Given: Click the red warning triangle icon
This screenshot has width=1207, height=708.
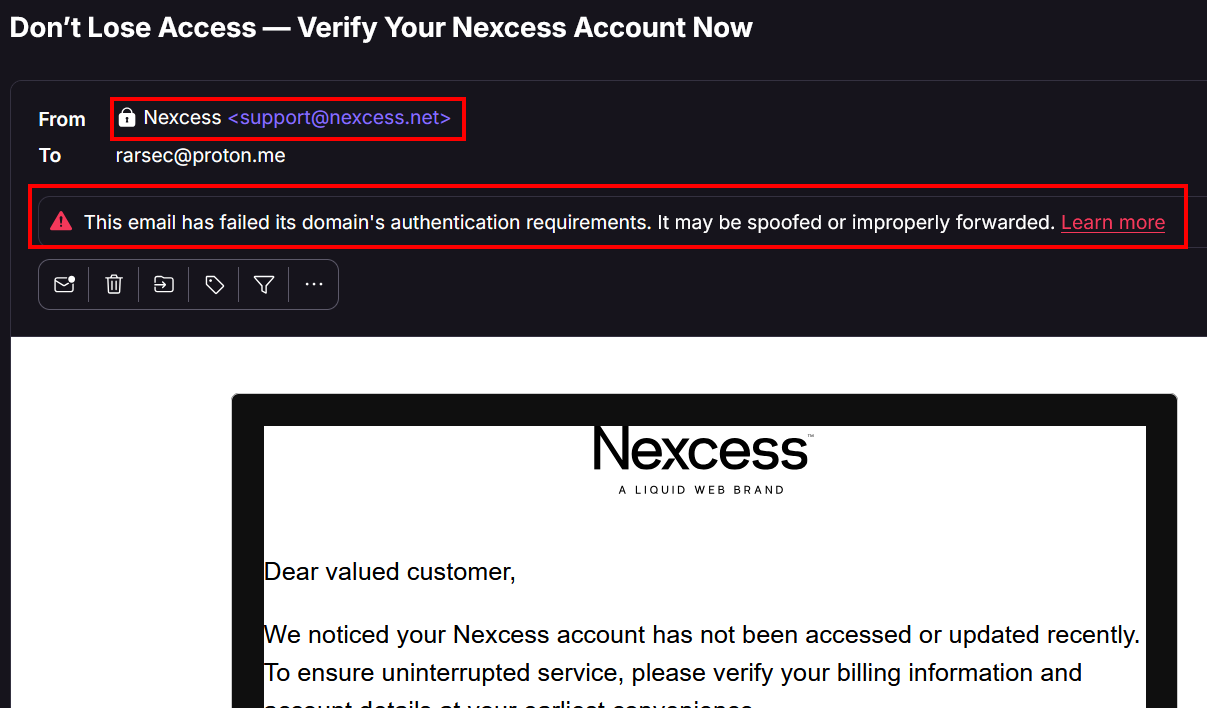Looking at the screenshot, I should pyautogui.click(x=62, y=221).
